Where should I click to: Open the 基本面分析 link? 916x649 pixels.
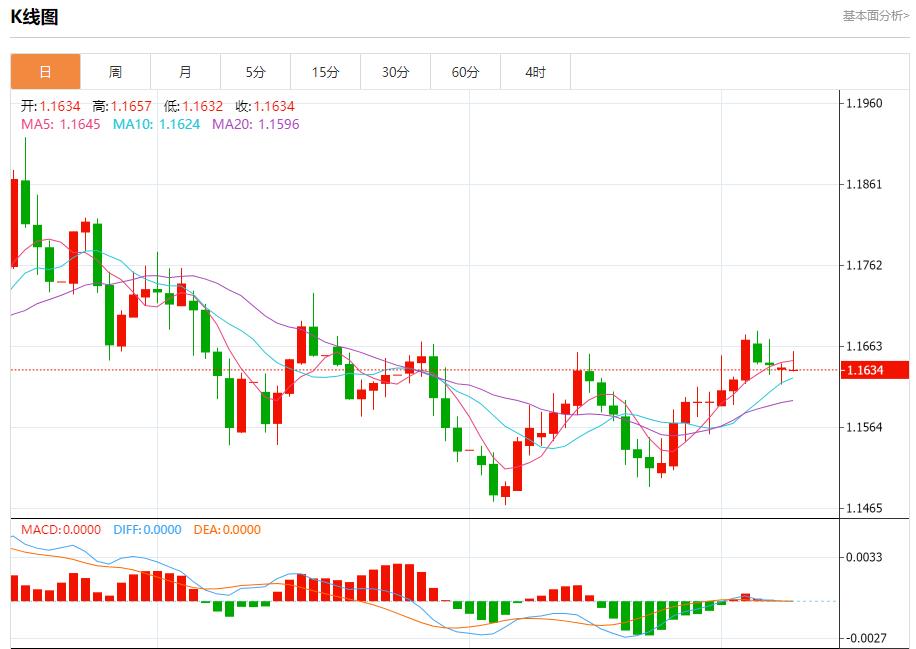875,16
